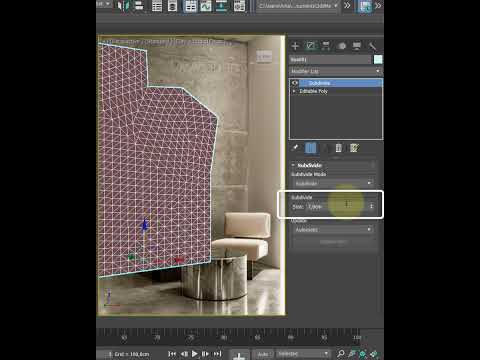Screen dimensions: 480x360
Task: Click the Mirror tool icon
Action: point(123,6)
